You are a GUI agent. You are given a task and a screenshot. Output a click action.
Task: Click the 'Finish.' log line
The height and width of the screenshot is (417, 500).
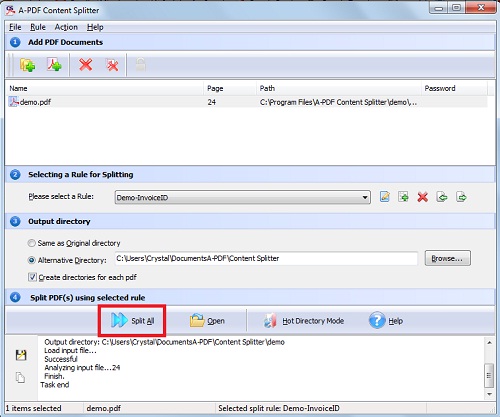(54, 376)
